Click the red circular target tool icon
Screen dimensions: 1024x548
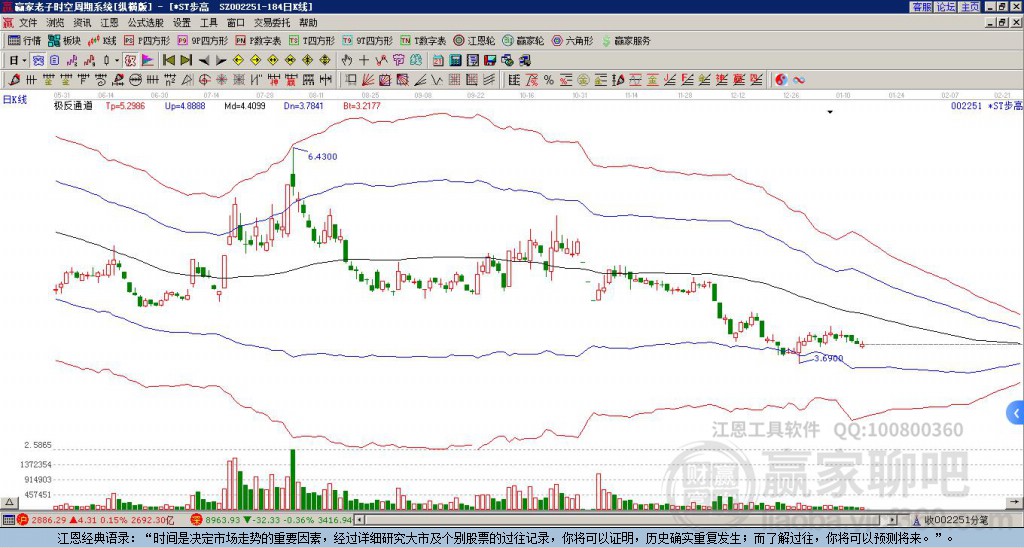[204, 80]
